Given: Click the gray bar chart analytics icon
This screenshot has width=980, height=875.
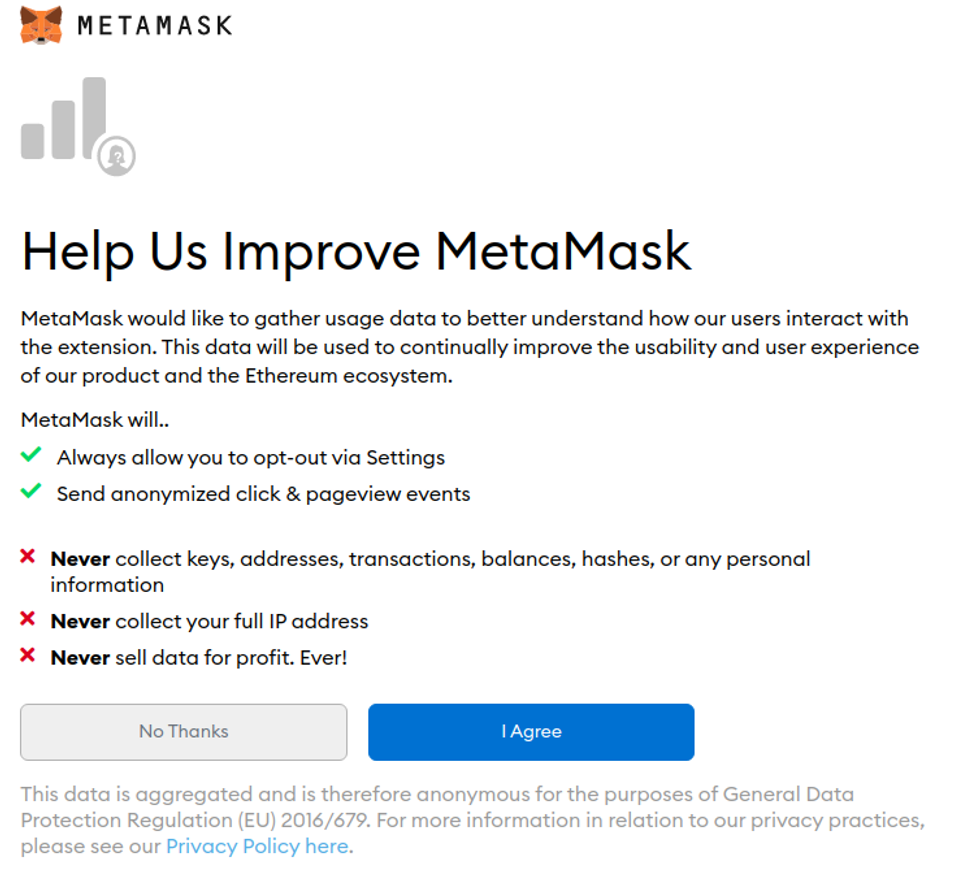Looking at the screenshot, I should 64,120.
